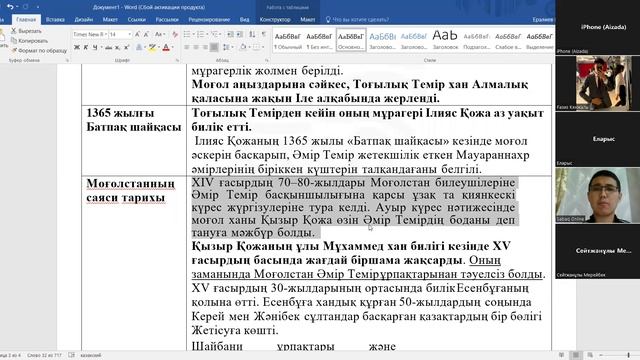
Task: Decrease paragraph indent
Action: [x=230, y=34]
